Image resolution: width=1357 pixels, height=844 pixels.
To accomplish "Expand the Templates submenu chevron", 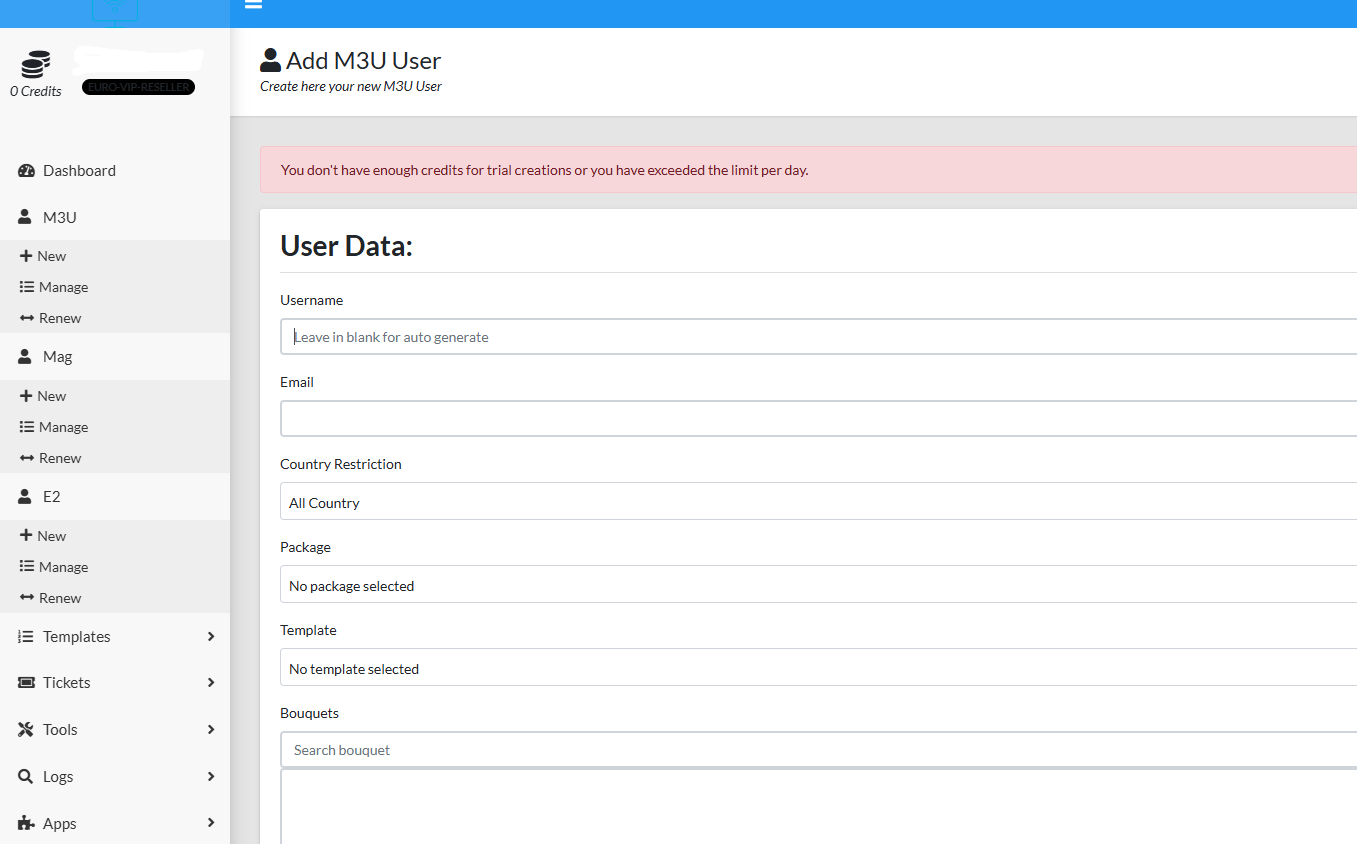I will [210, 637].
